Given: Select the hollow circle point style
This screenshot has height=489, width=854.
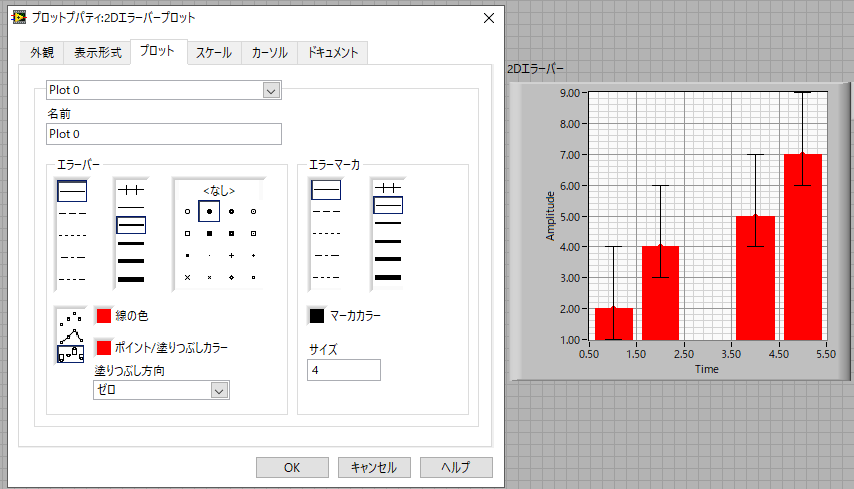Looking at the screenshot, I should point(187,212).
